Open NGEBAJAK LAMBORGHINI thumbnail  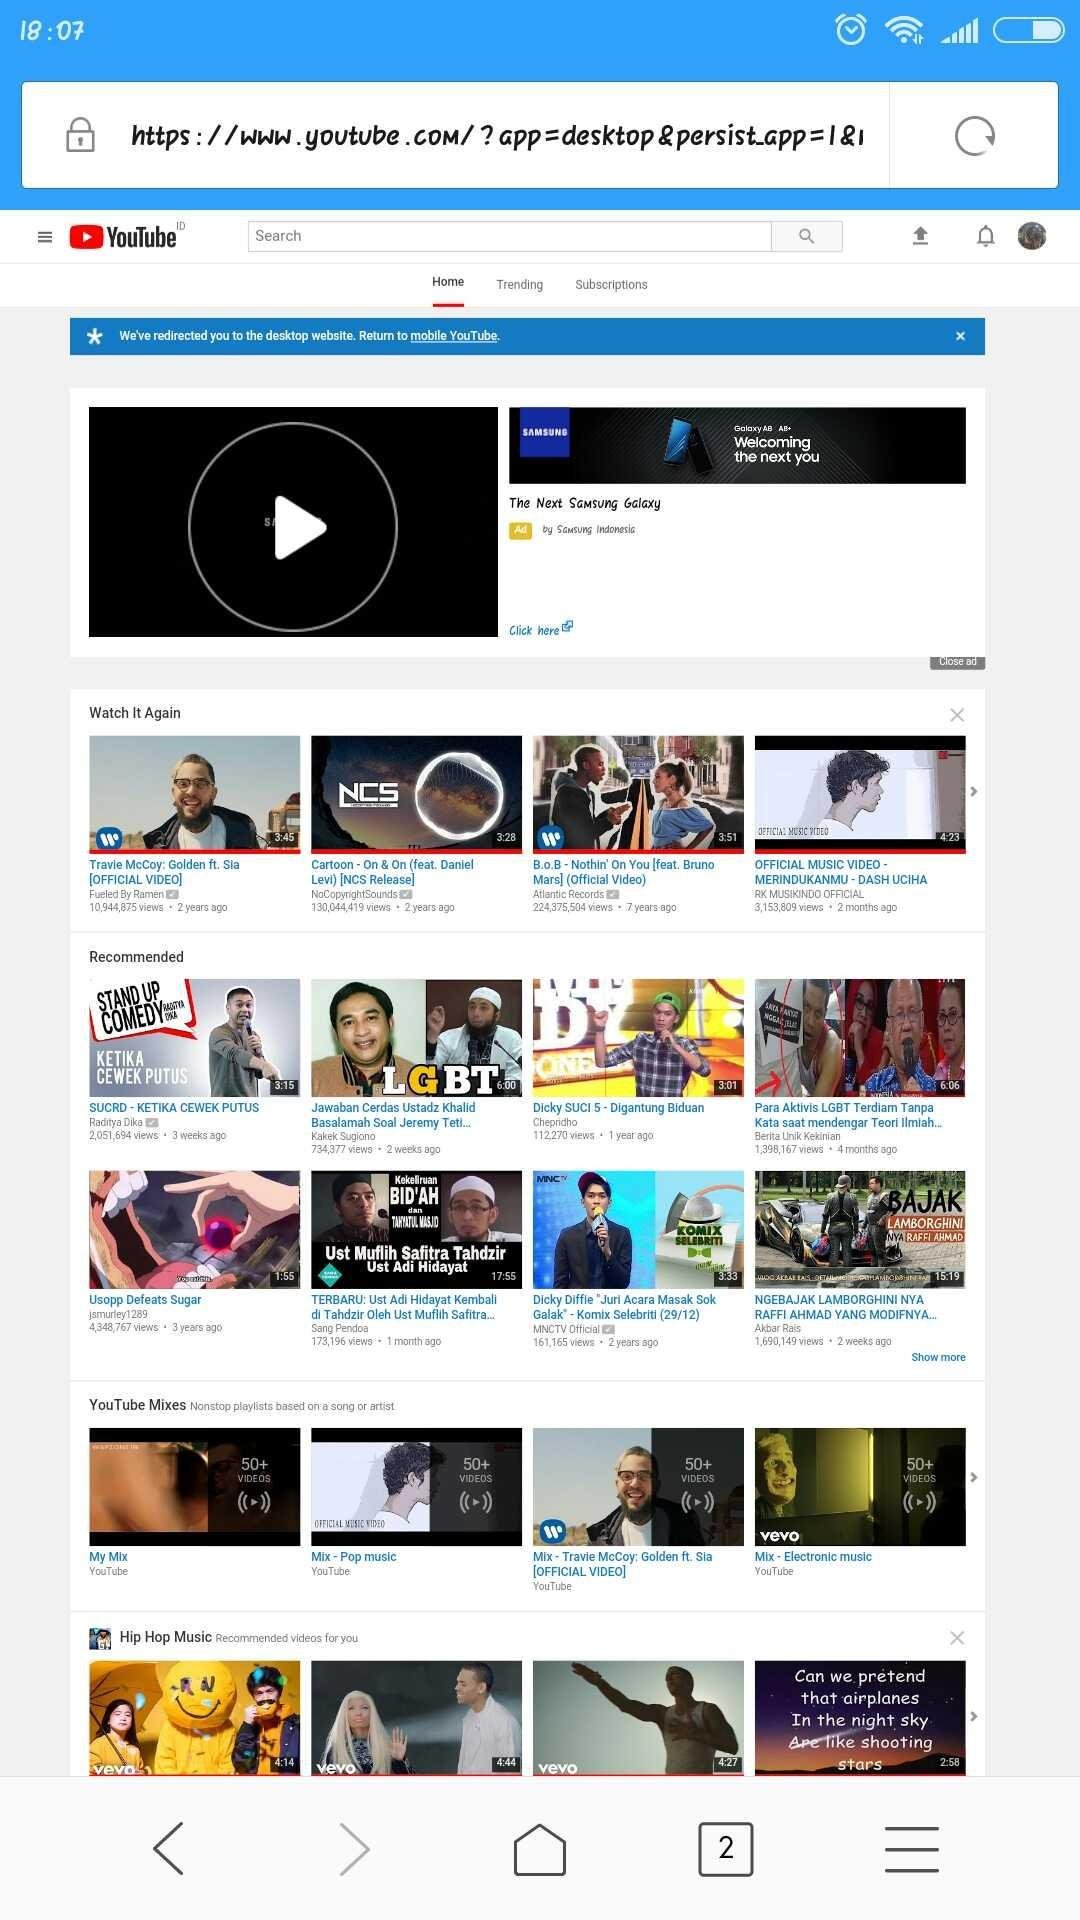[860, 1230]
